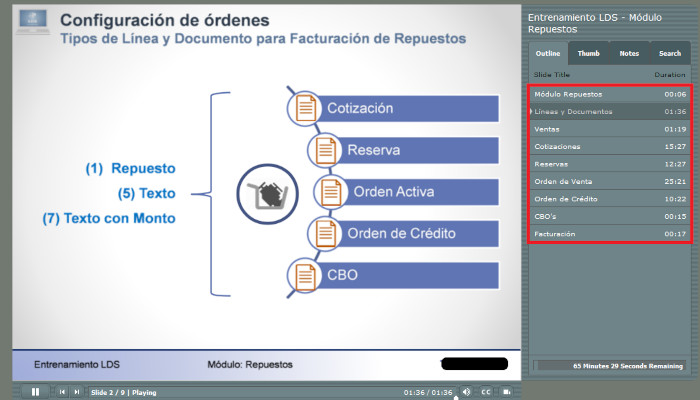Jump to the Ventas slide
700x400 pixels.
tap(608, 129)
